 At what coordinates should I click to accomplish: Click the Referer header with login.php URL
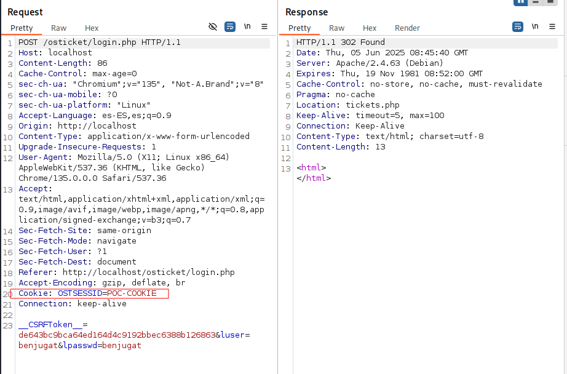pyautogui.click(x=127, y=273)
